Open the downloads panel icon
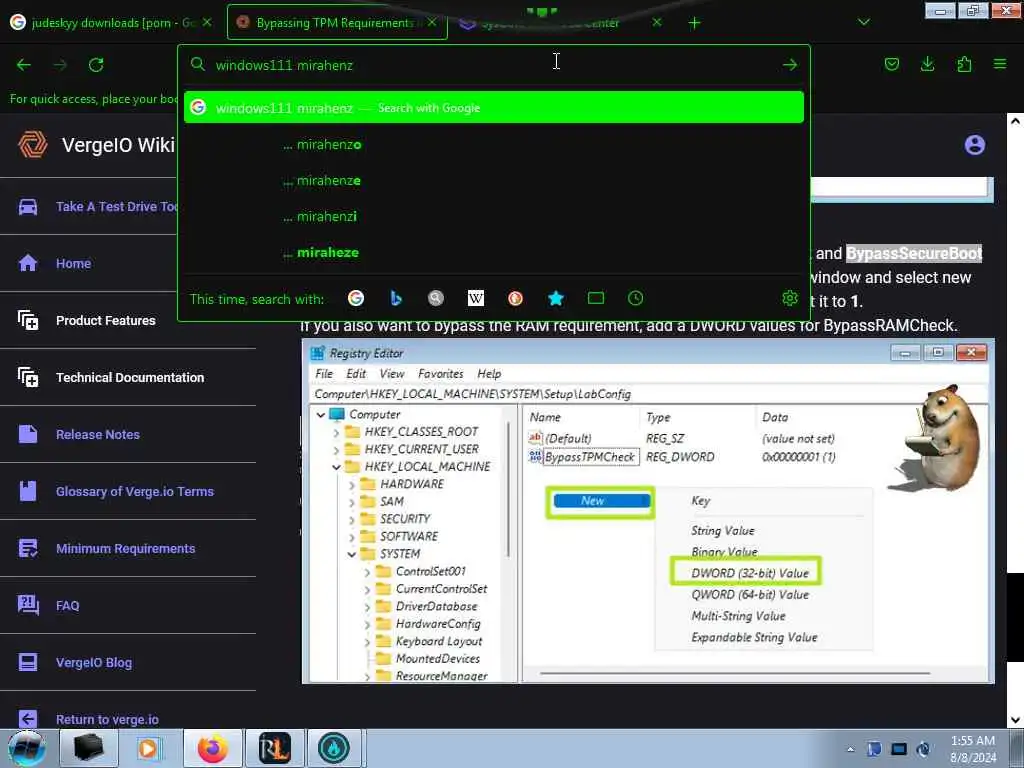1024x768 pixels. coord(927,64)
